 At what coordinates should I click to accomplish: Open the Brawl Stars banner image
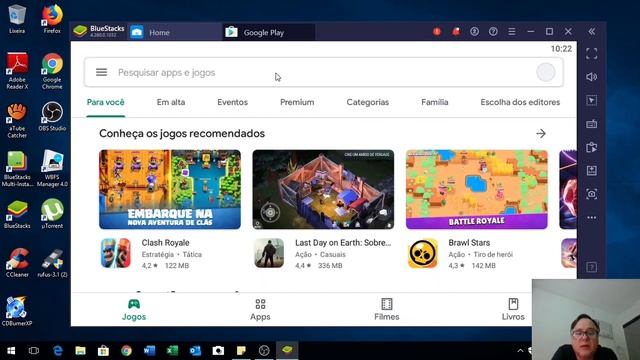(x=477, y=189)
